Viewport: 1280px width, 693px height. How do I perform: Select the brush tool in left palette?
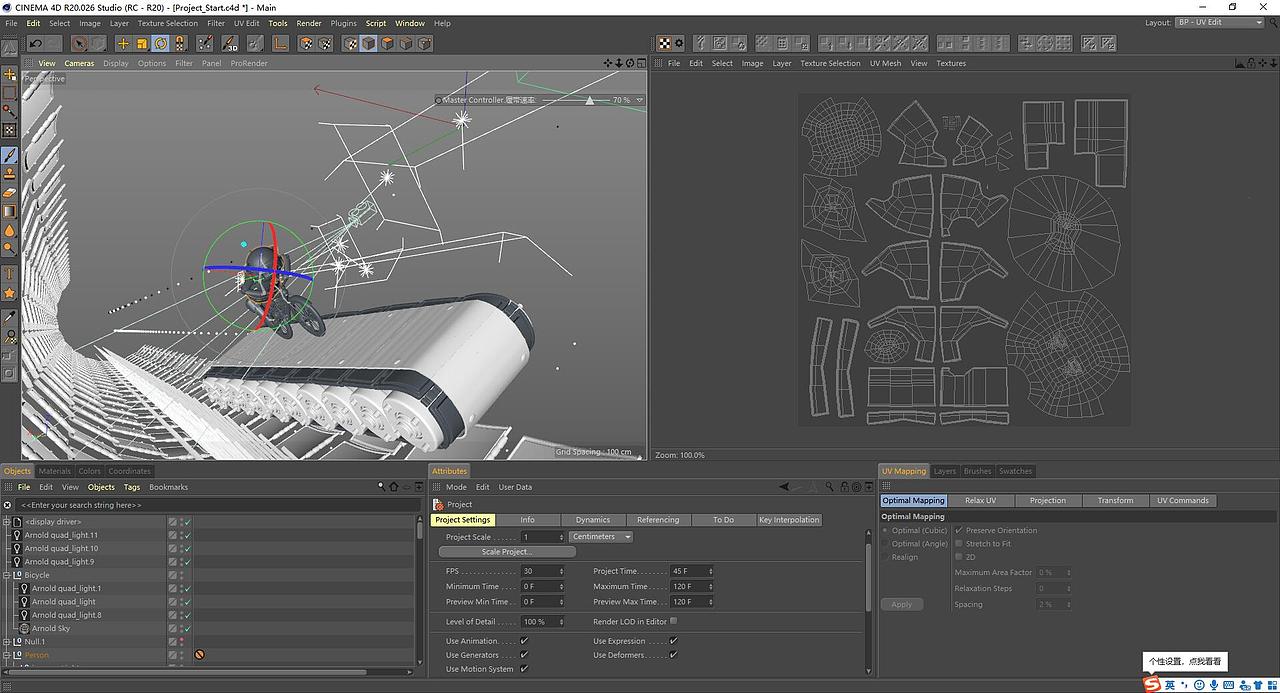[x=10, y=155]
